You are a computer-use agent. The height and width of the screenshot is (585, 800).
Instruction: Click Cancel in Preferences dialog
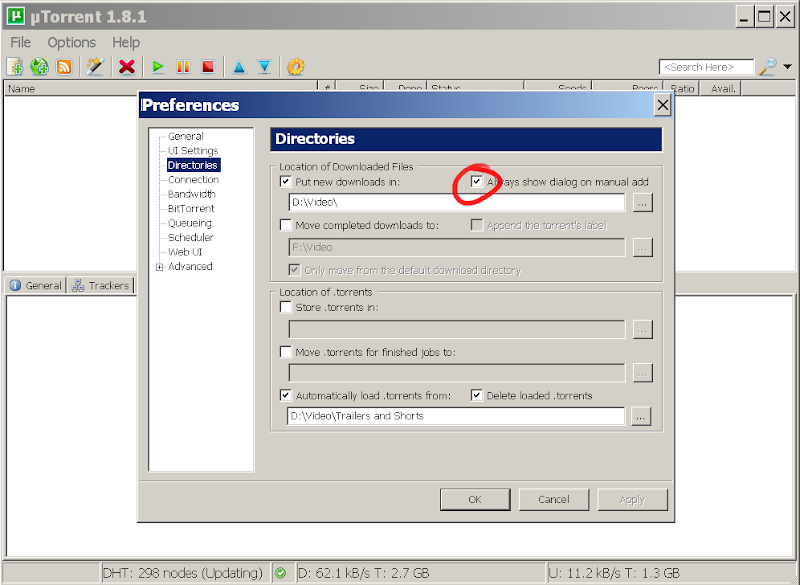[554, 499]
